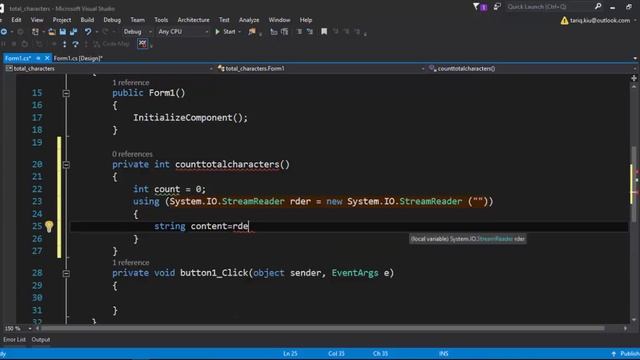Collapse the counttotalcharacters() method region

66,164
